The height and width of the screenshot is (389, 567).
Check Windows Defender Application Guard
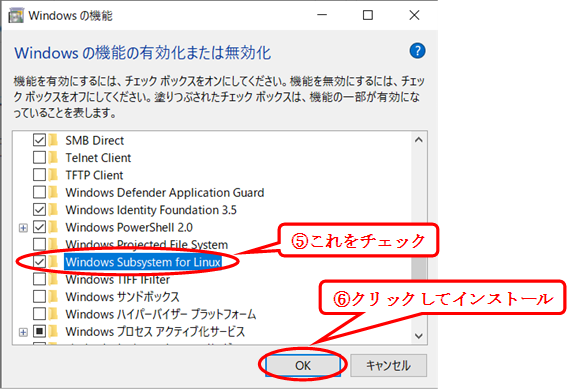point(39,192)
